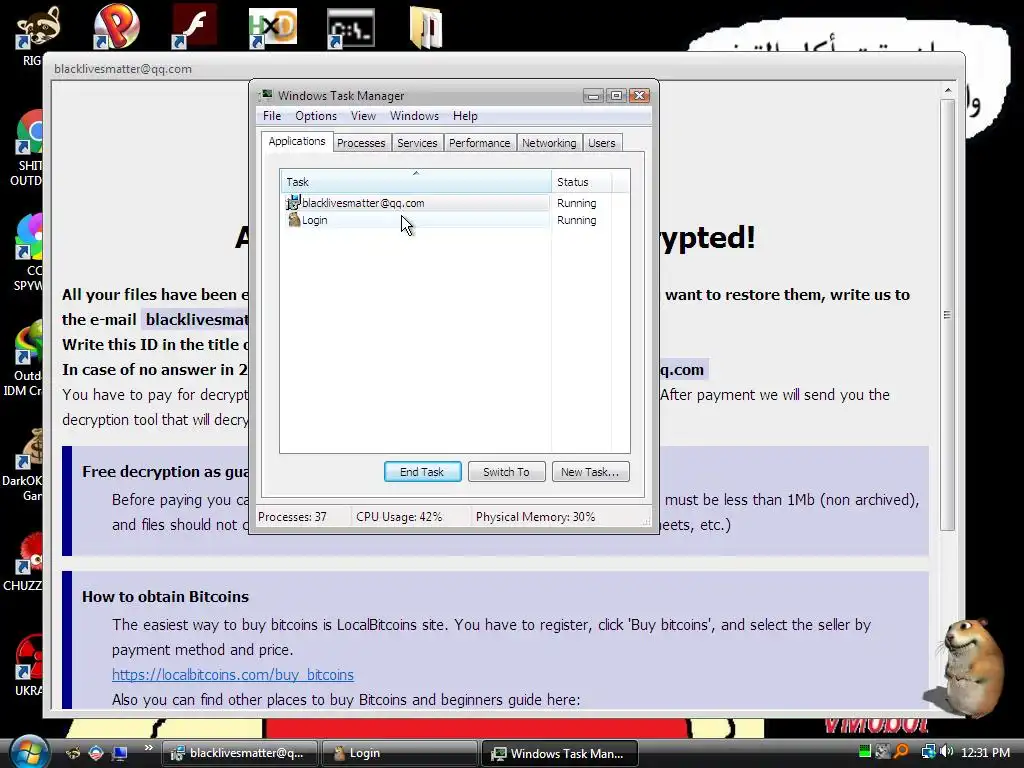Click Physical Memory: 30% status text

(x=535, y=517)
